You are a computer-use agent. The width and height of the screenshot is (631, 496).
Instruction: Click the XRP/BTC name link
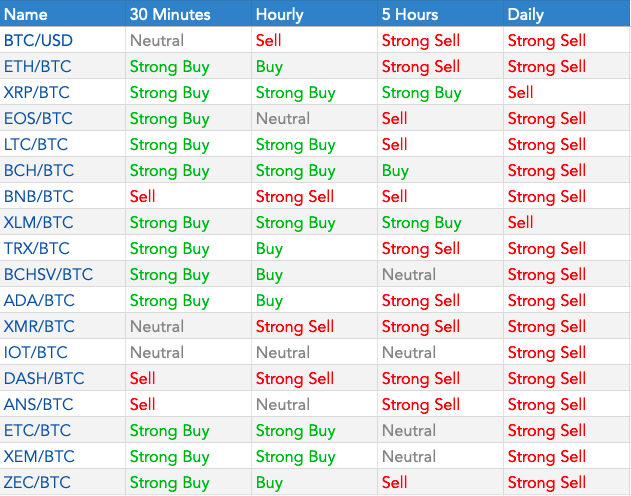[36, 93]
